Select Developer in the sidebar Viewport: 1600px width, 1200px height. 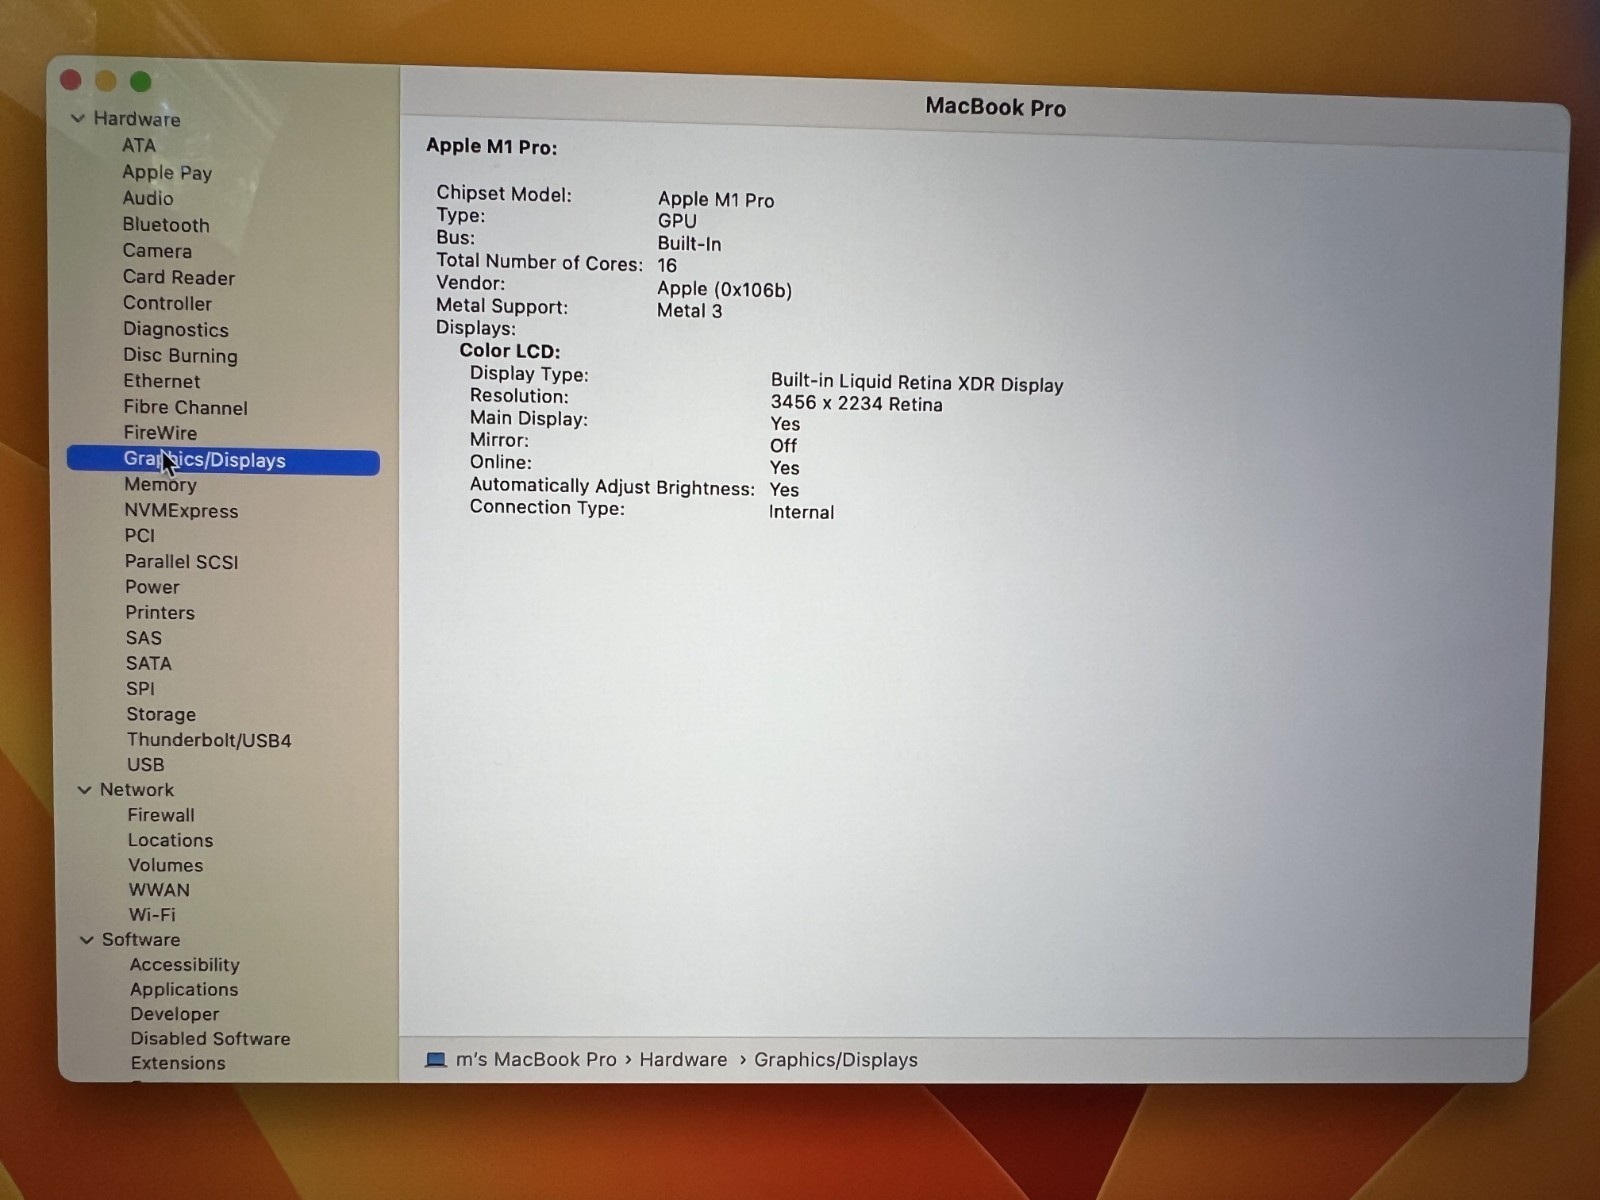[x=174, y=1014]
